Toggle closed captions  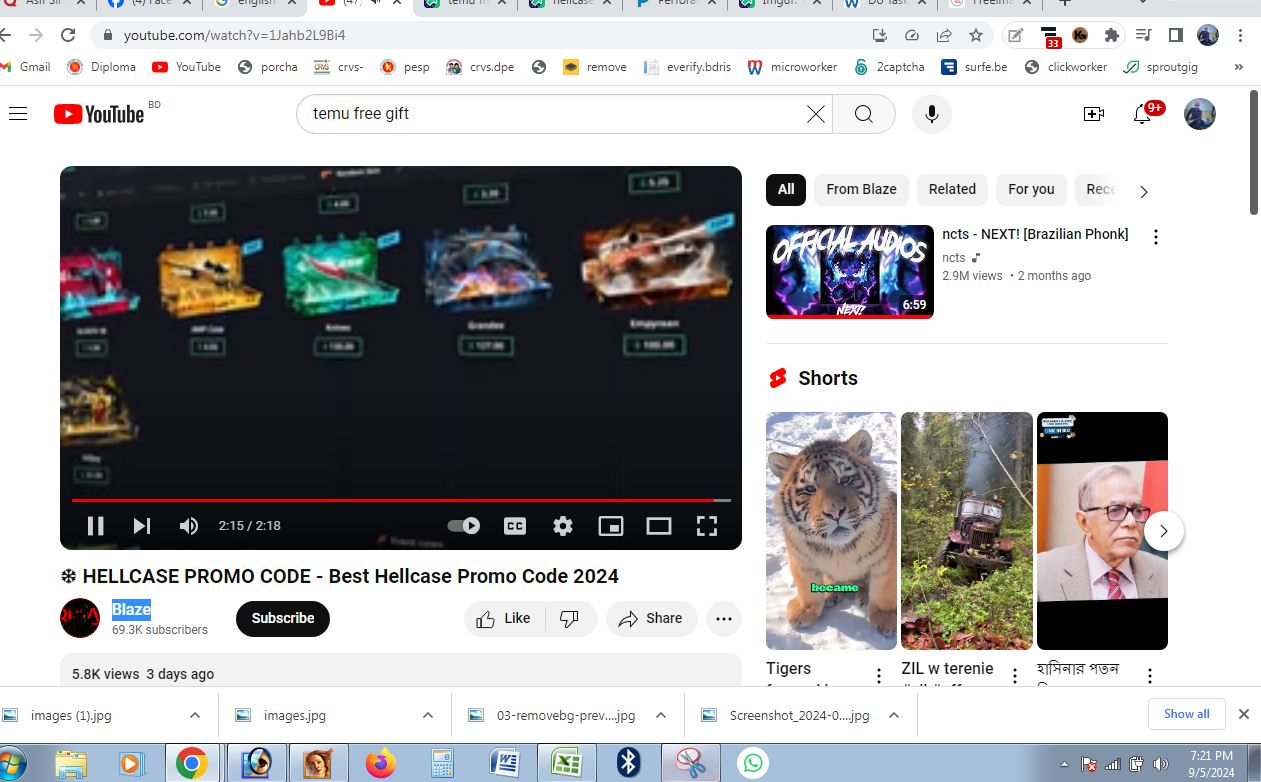(515, 526)
